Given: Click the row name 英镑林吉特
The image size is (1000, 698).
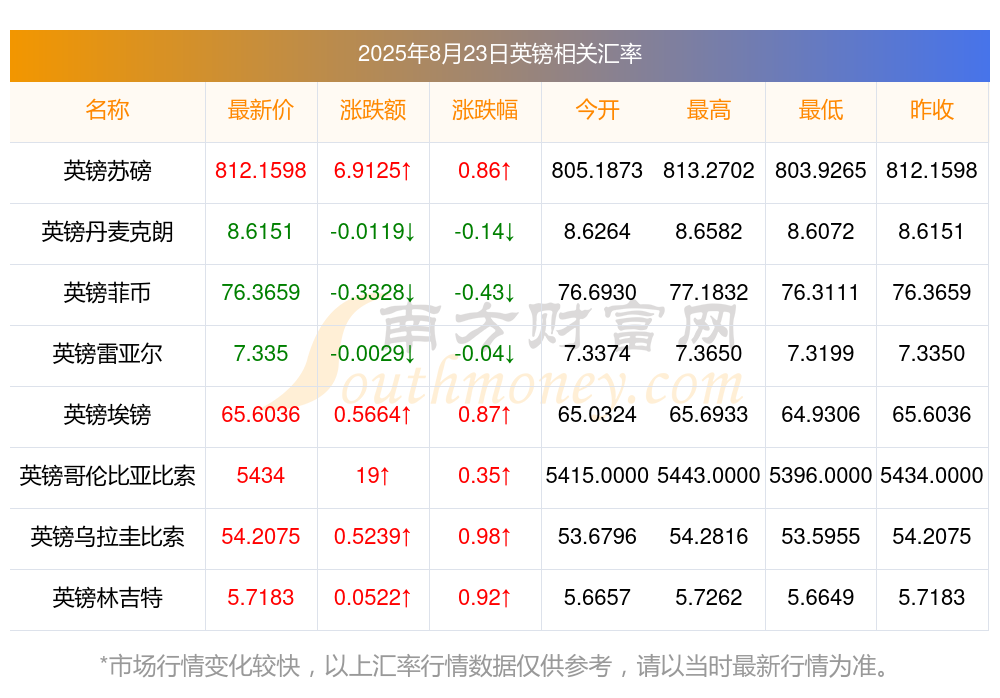Looking at the screenshot, I should click(x=107, y=598).
